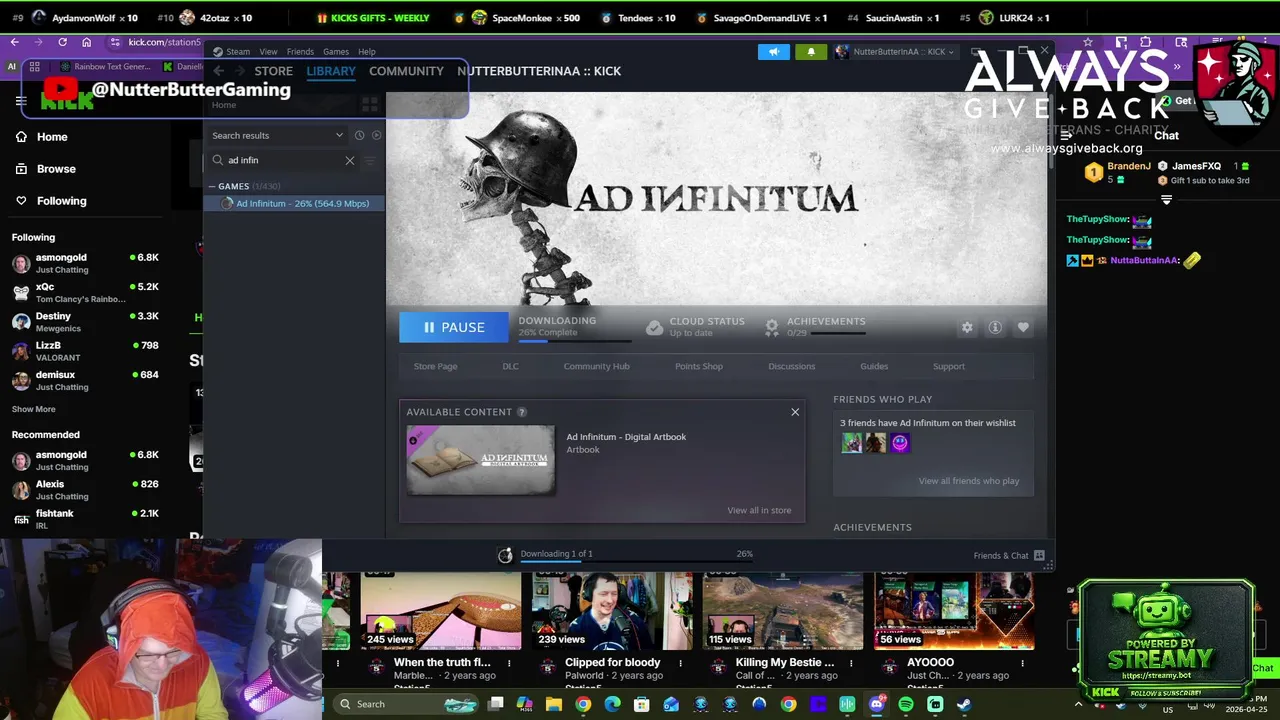1280x720 pixels.
Task: Open fishtank channel in Recommended list
Action: pos(86,518)
